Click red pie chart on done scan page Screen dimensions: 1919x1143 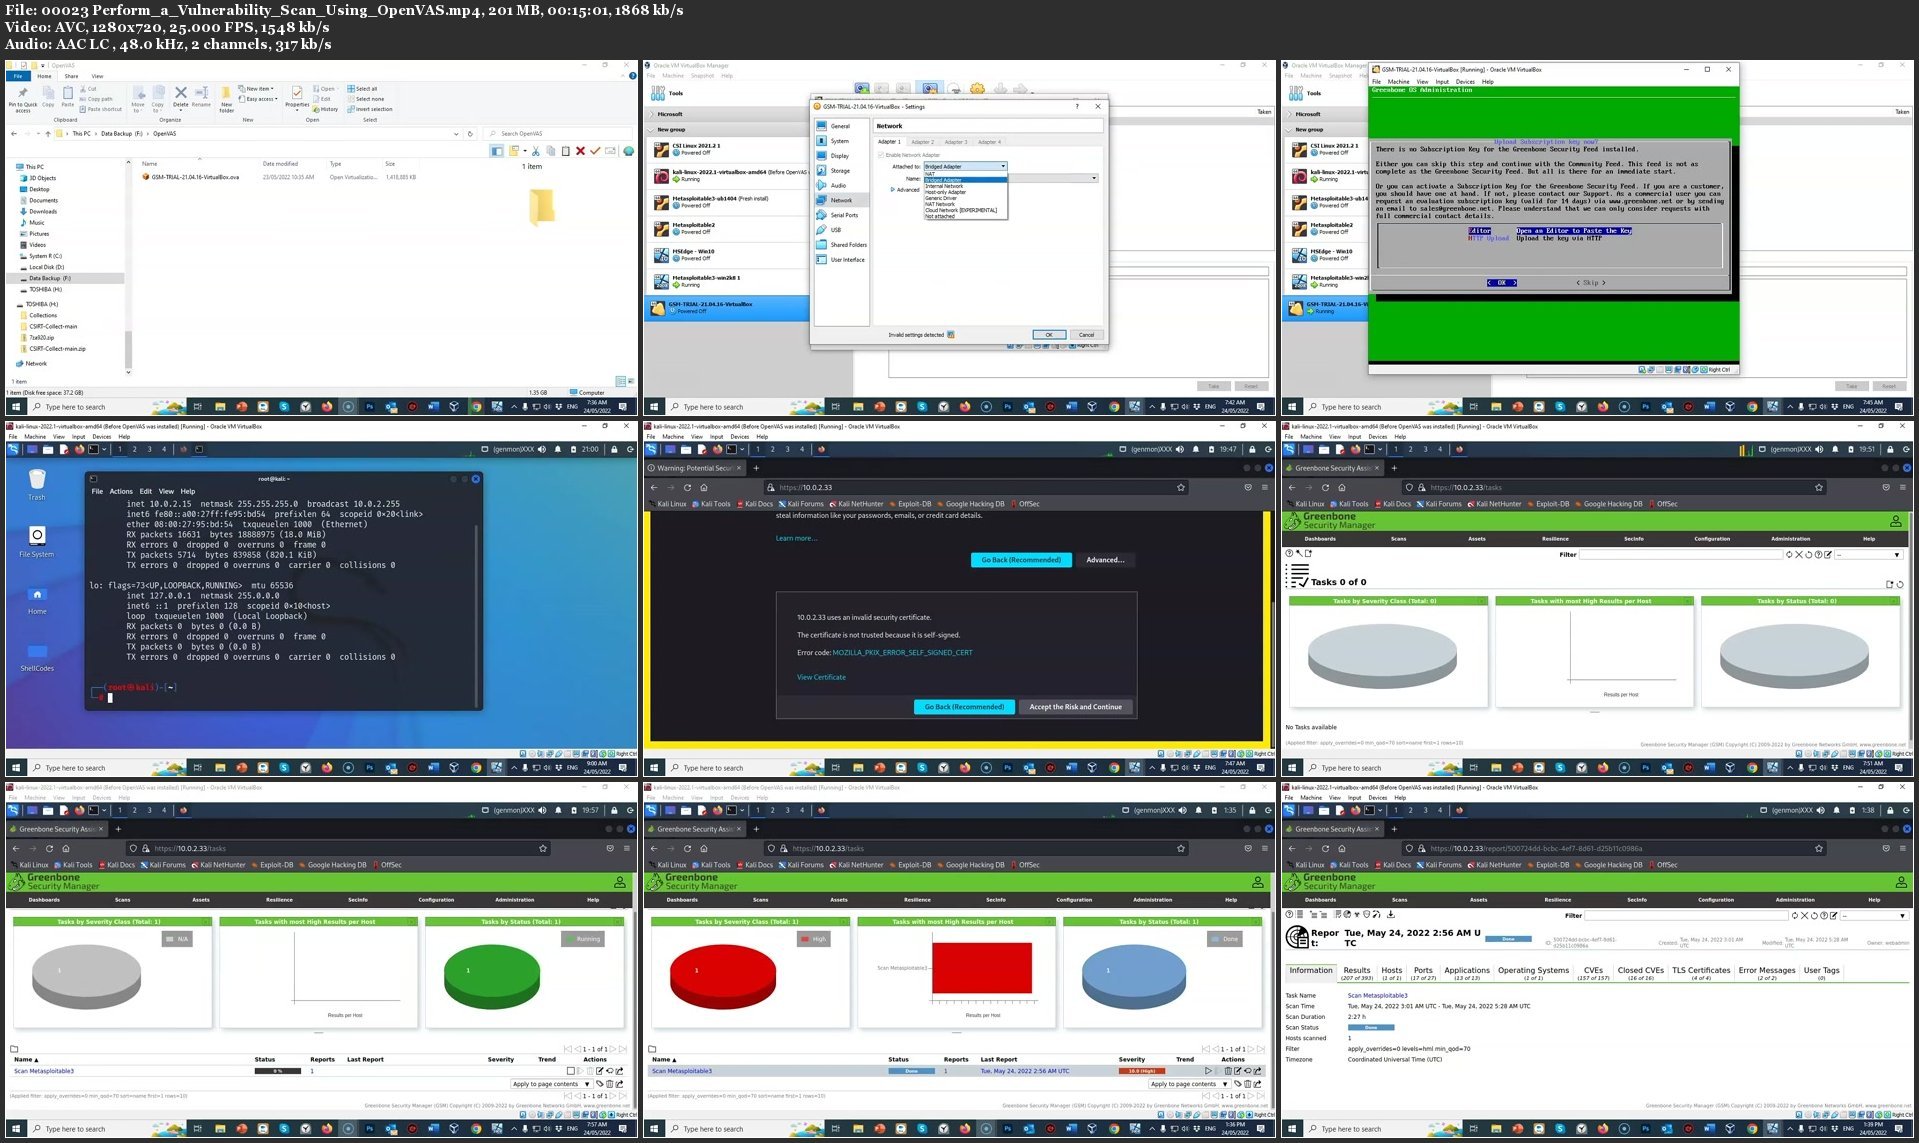click(723, 977)
